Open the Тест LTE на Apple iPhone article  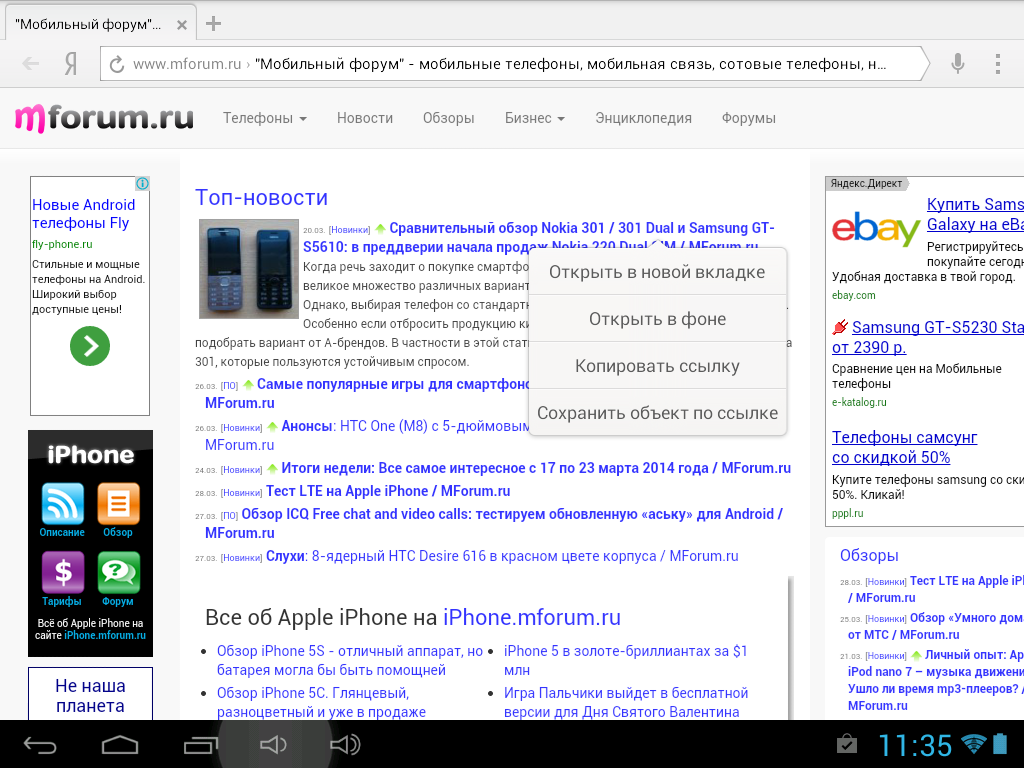point(388,491)
